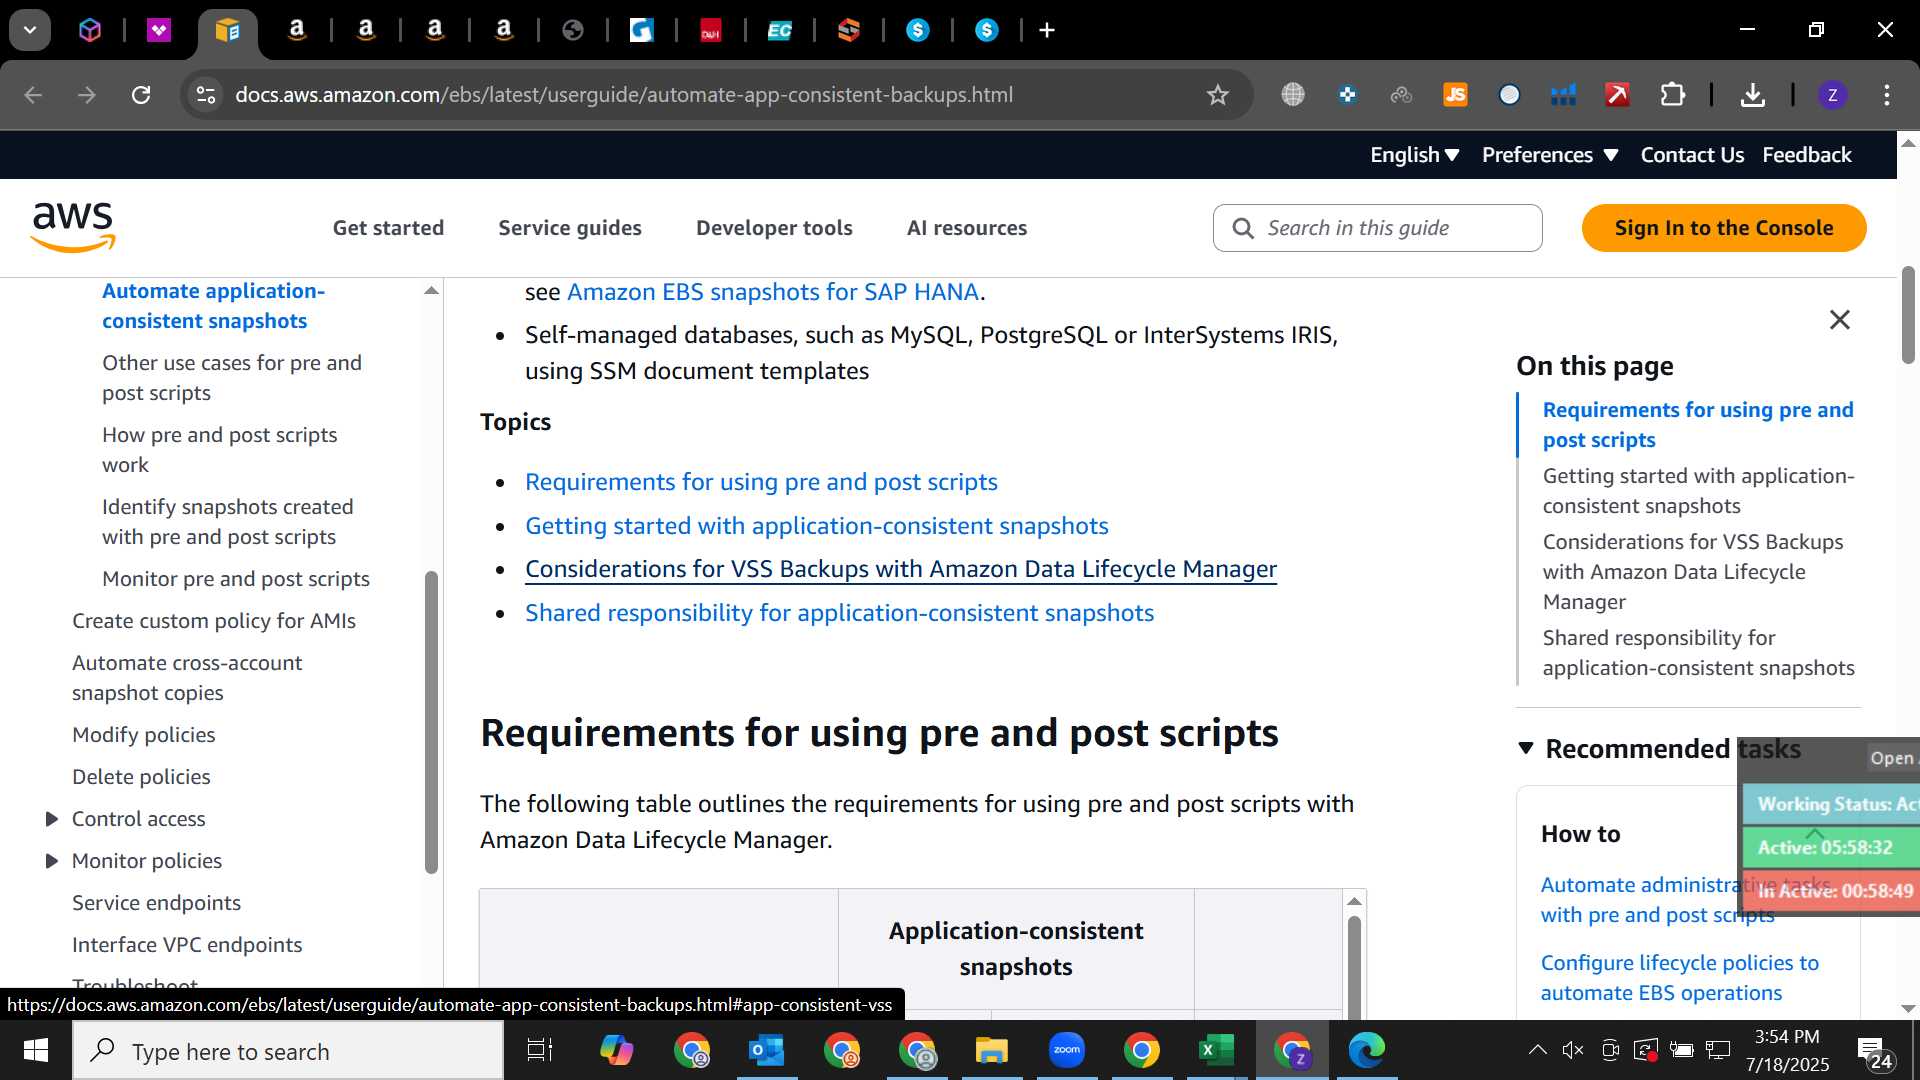Jump to Getting started section in On this page
Viewport: 1920px width, 1080px height.
[1698, 491]
